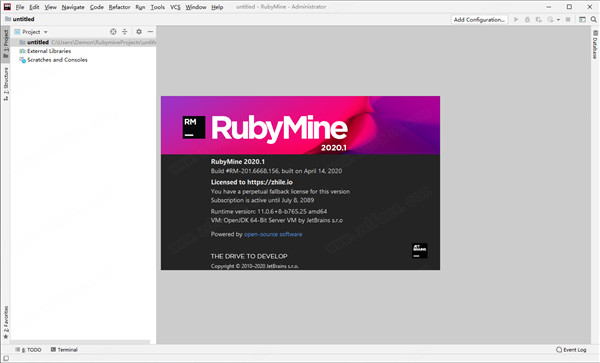Minimize the RubyMine window
The width and height of the screenshot is (600, 363).
[549, 7]
